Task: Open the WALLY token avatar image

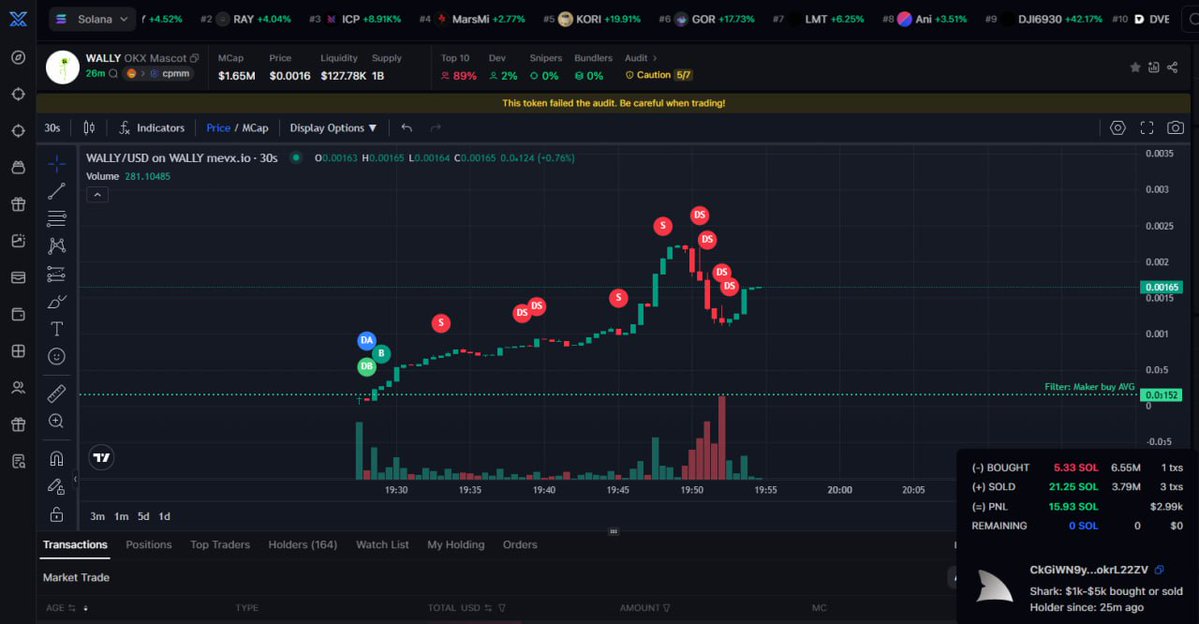Action: pos(63,67)
